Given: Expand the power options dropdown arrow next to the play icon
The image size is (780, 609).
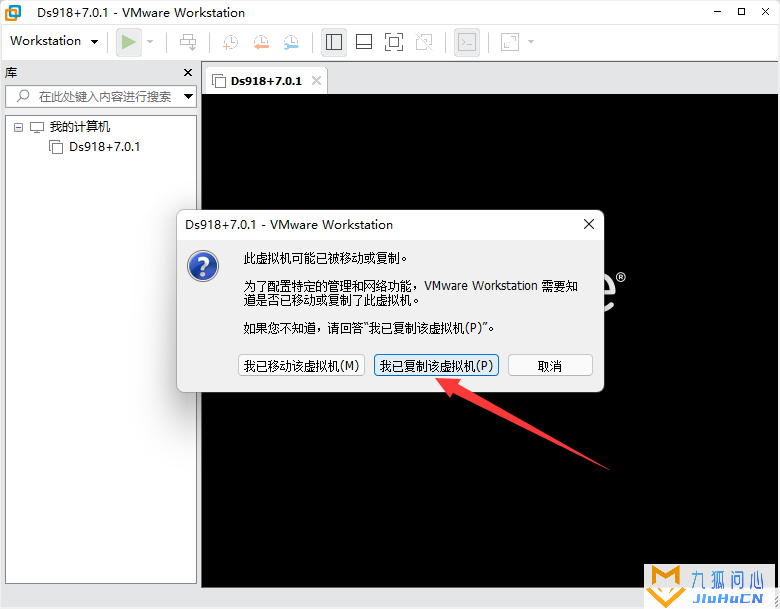Looking at the screenshot, I should (x=150, y=42).
